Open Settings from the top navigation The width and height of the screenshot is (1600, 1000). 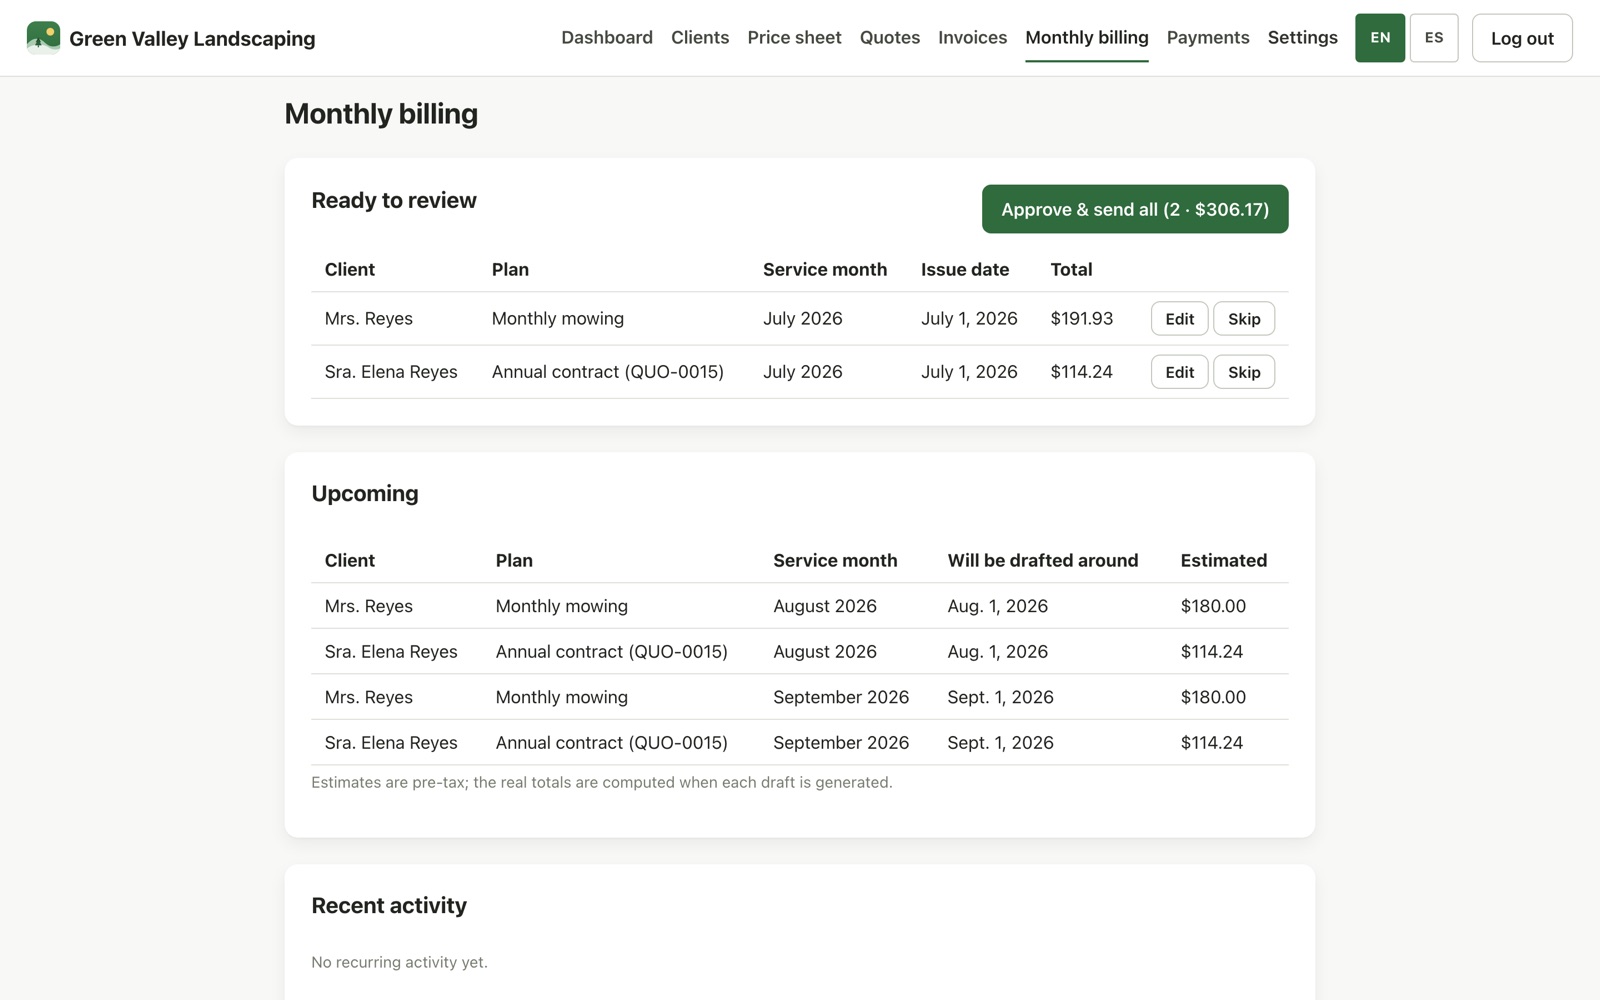1302,37
